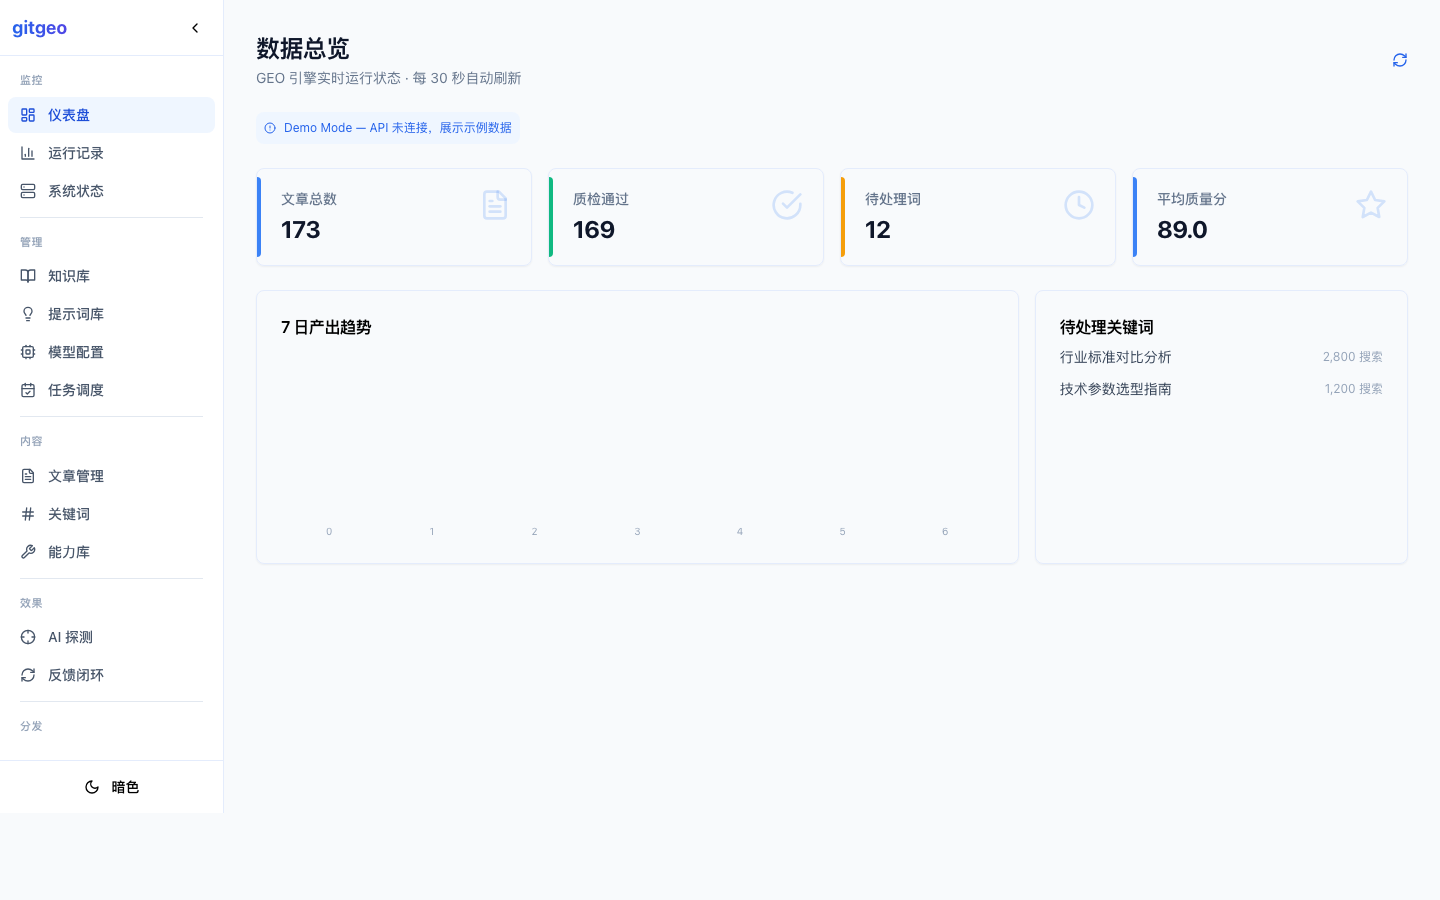Click the 12 value on 待处理词
Screen dimensions: 1440x900
[878, 230]
